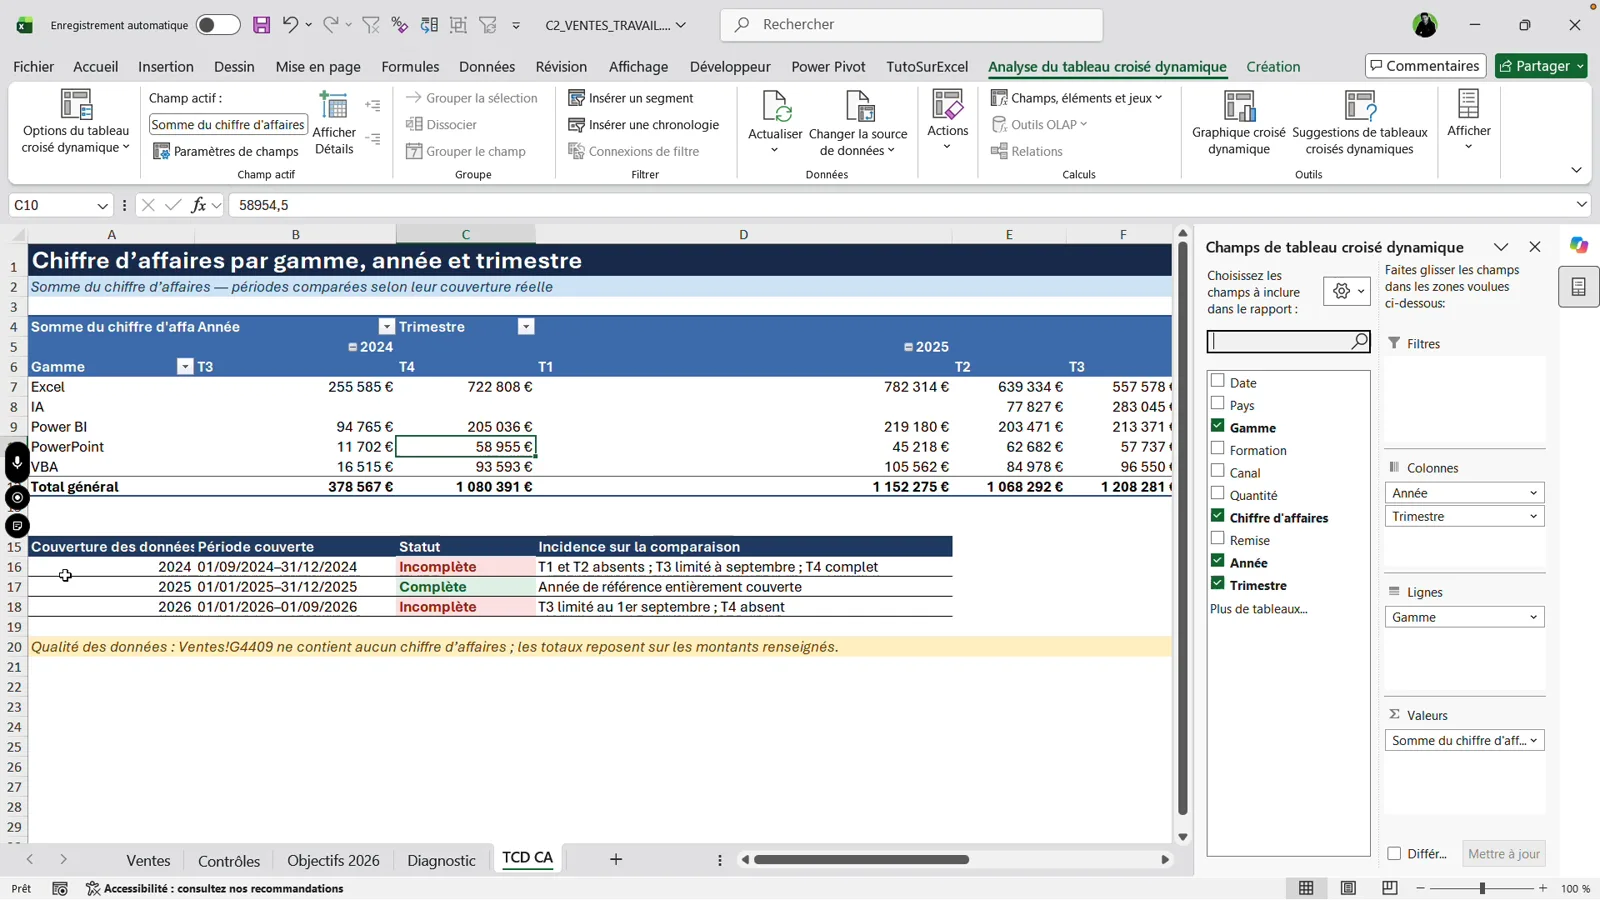This screenshot has height=900, width=1600.
Task: Enable the Différer layout update checkbox
Action: coord(1394,853)
